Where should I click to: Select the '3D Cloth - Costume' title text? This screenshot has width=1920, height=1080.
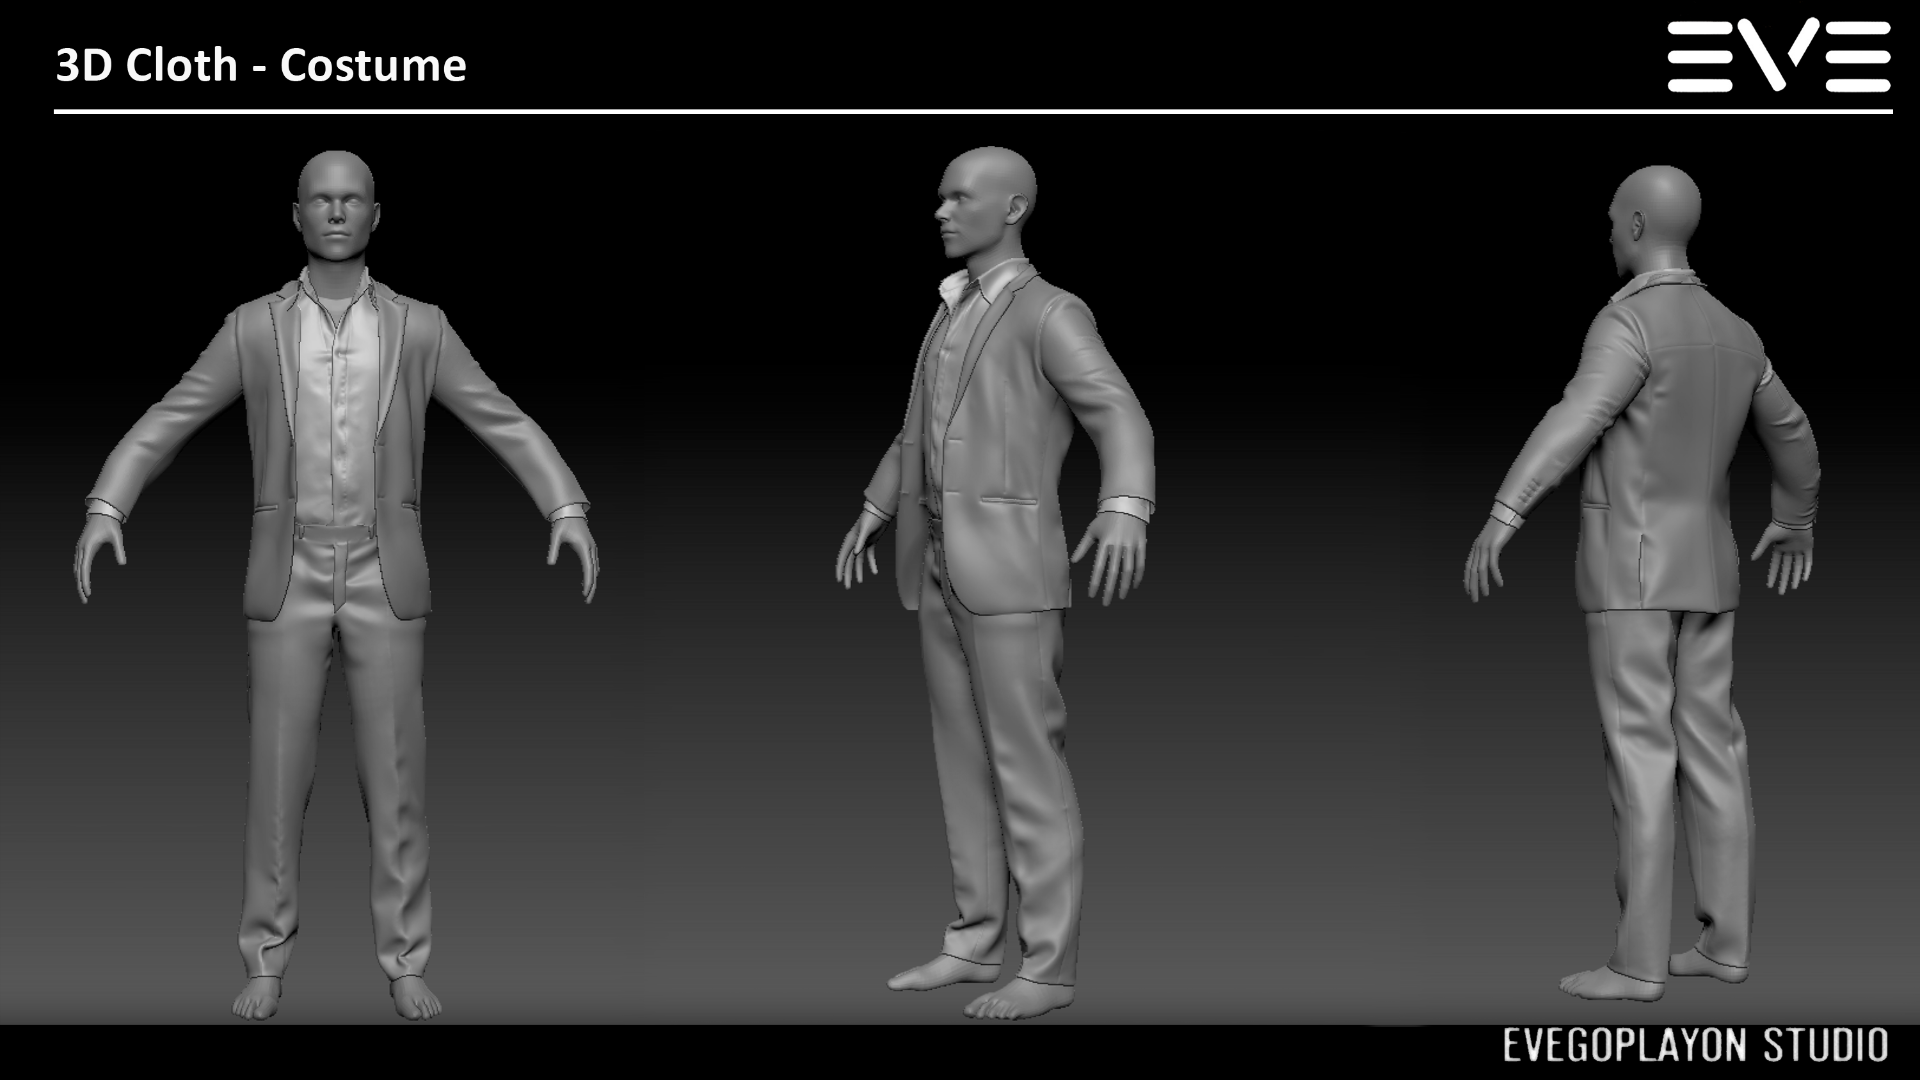pos(261,66)
